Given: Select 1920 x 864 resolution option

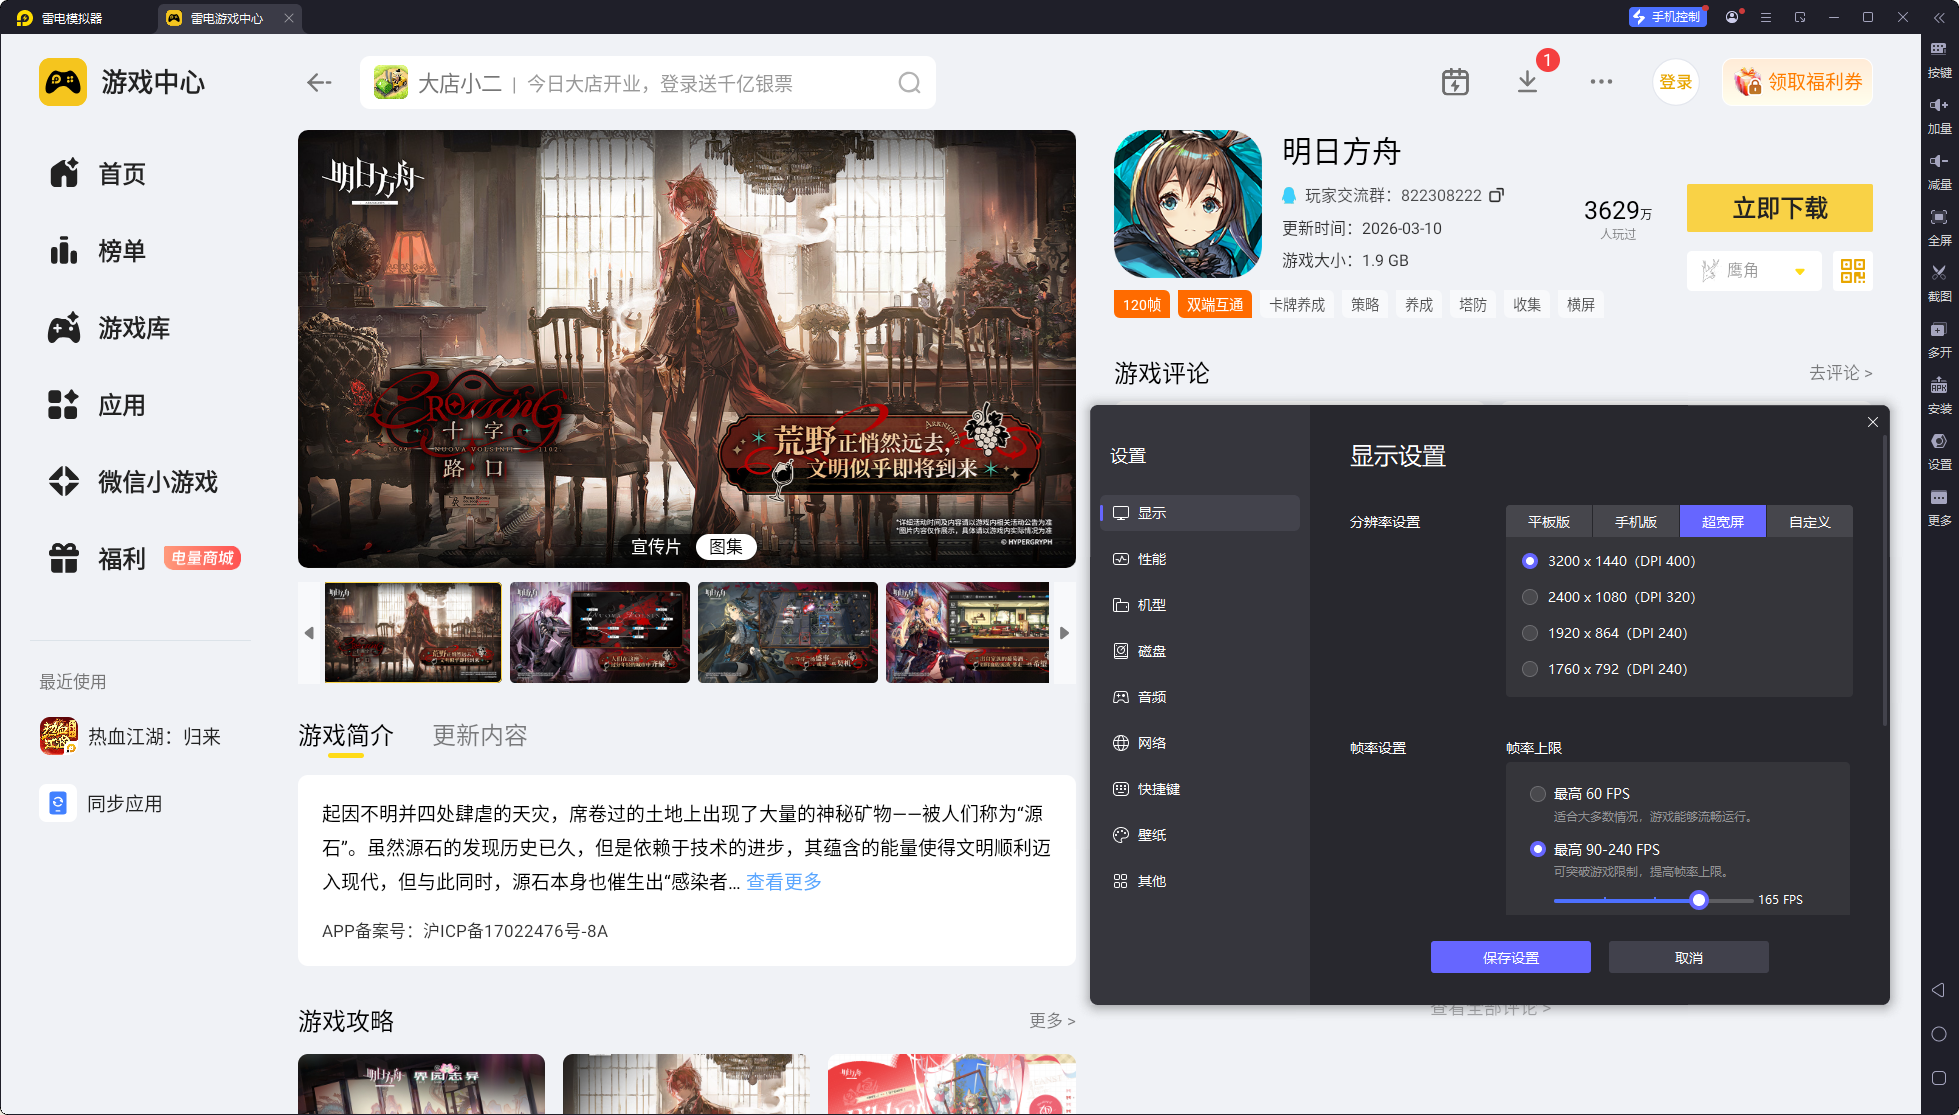Looking at the screenshot, I should 1530,633.
